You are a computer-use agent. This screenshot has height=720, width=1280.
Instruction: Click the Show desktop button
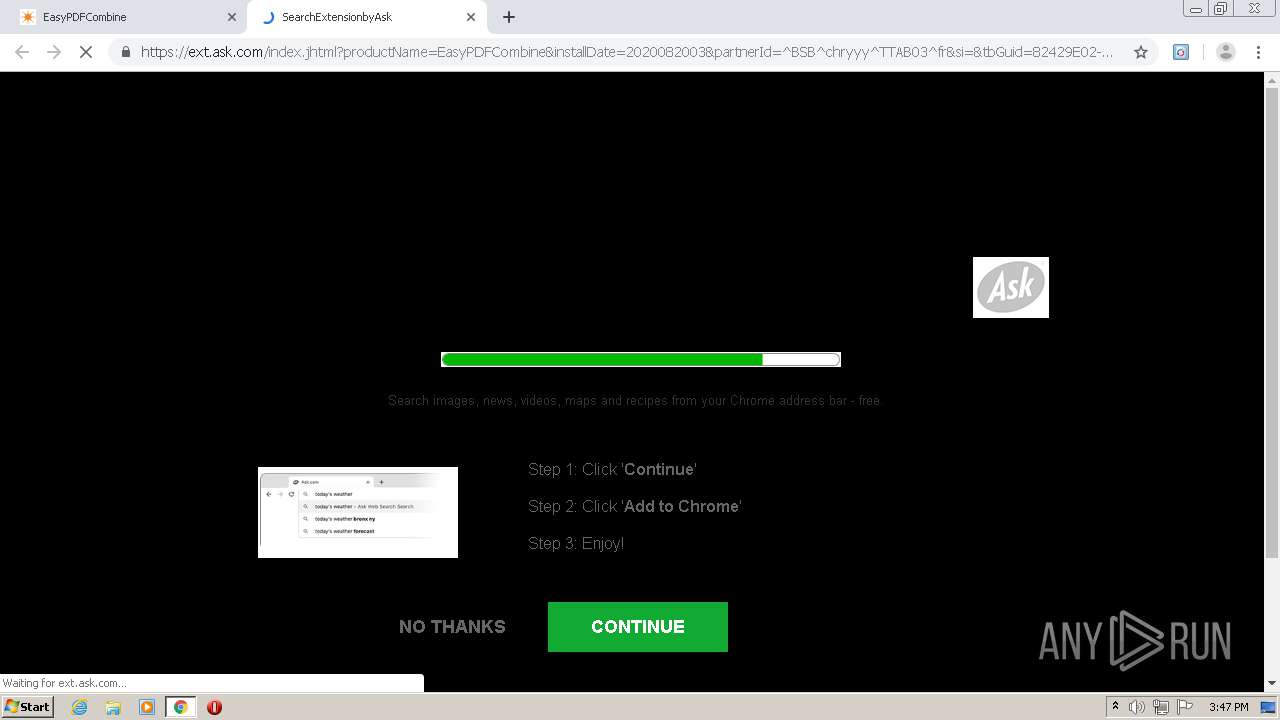tap(1268, 707)
